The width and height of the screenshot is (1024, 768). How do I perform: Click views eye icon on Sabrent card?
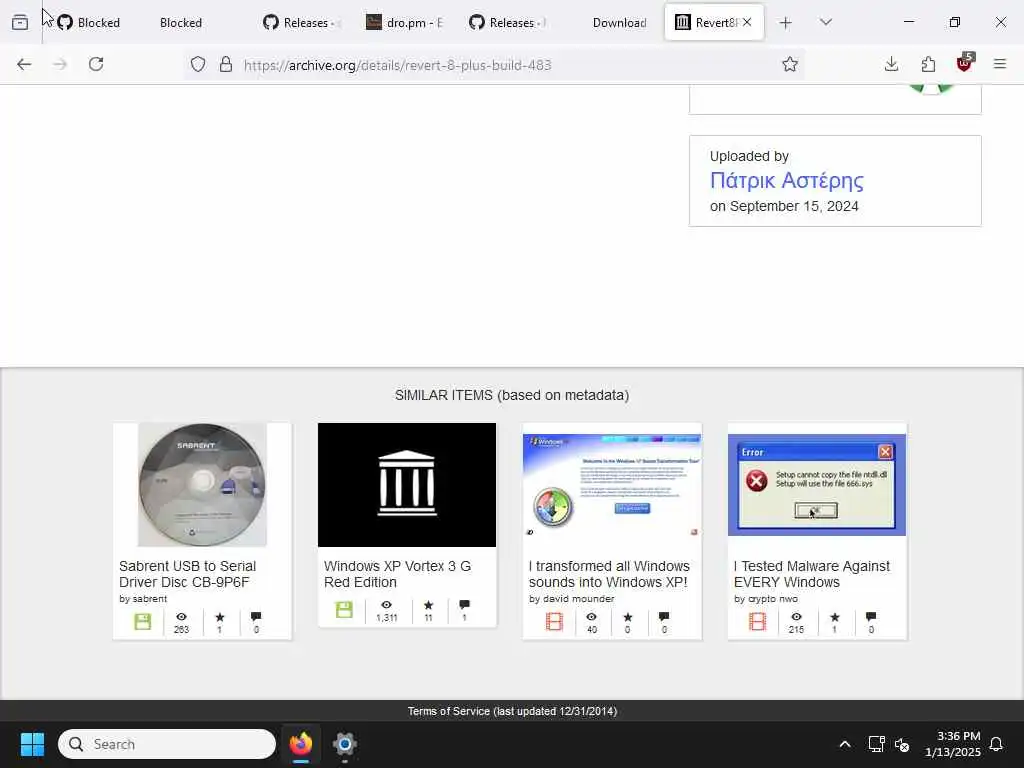pyautogui.click(x=182, y=616)
